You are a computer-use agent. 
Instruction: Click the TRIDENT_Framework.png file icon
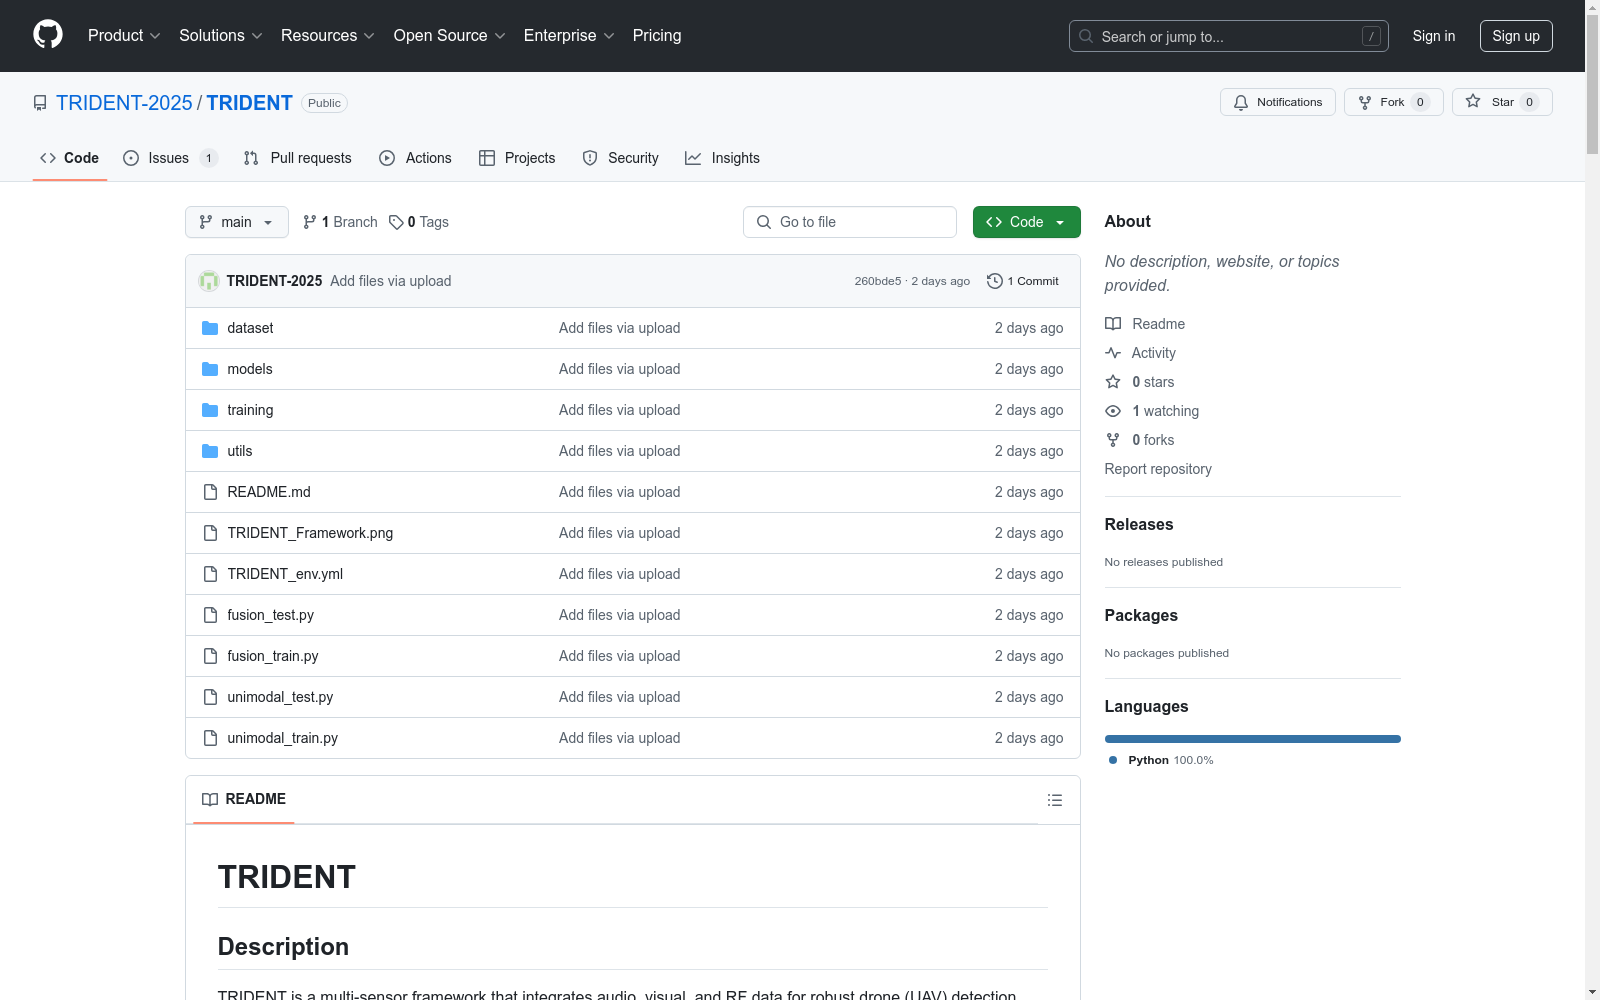point(210,533)
